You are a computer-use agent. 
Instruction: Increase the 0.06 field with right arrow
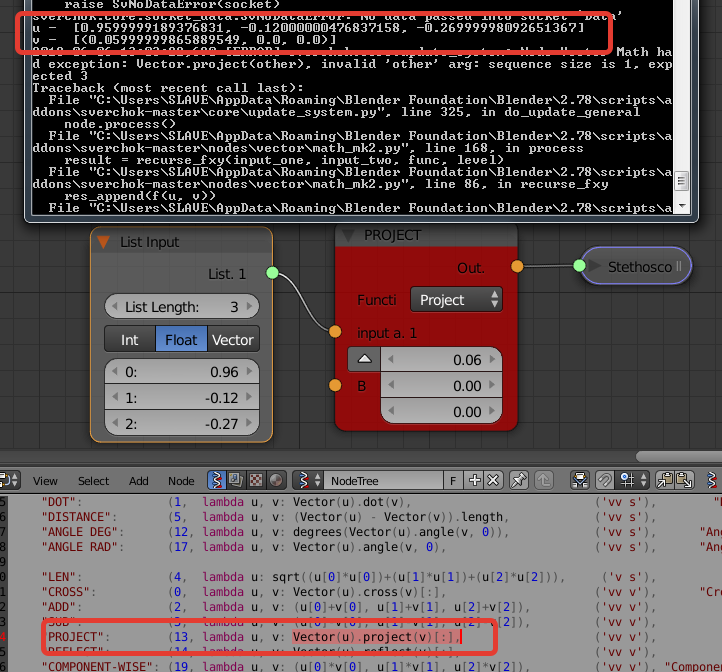coord(492,359)
